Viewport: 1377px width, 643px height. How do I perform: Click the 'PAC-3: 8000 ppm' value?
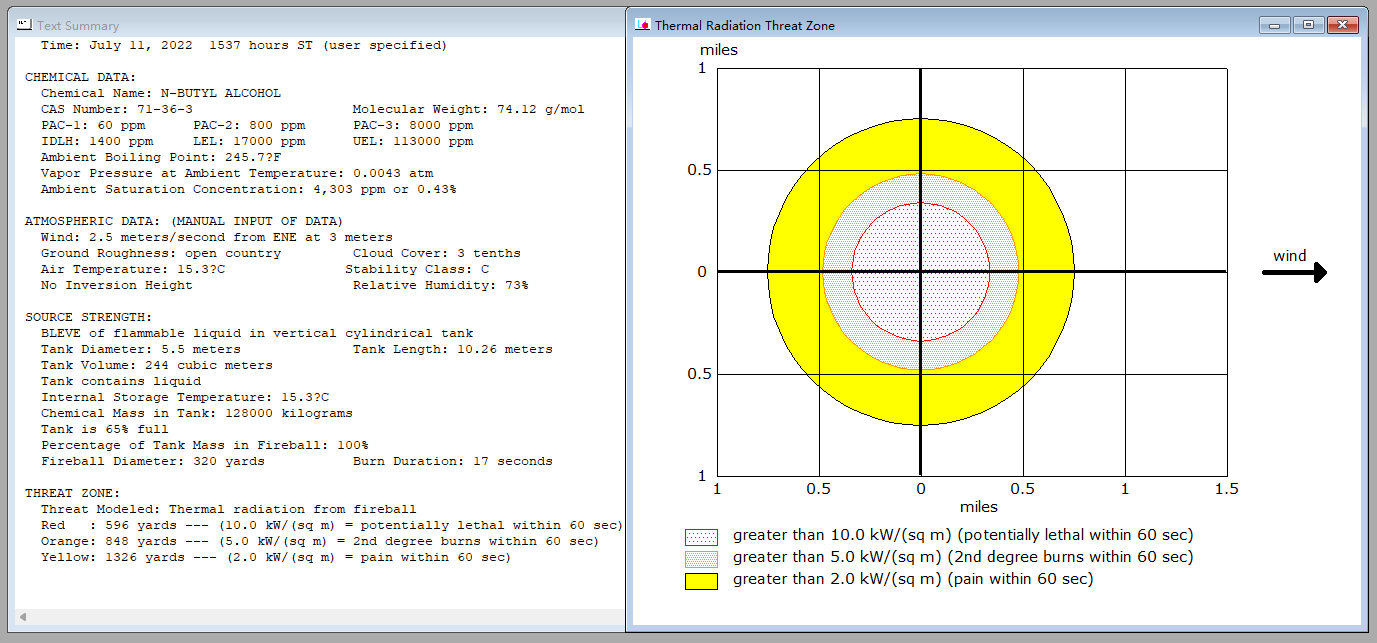click(x=413, y=125)
